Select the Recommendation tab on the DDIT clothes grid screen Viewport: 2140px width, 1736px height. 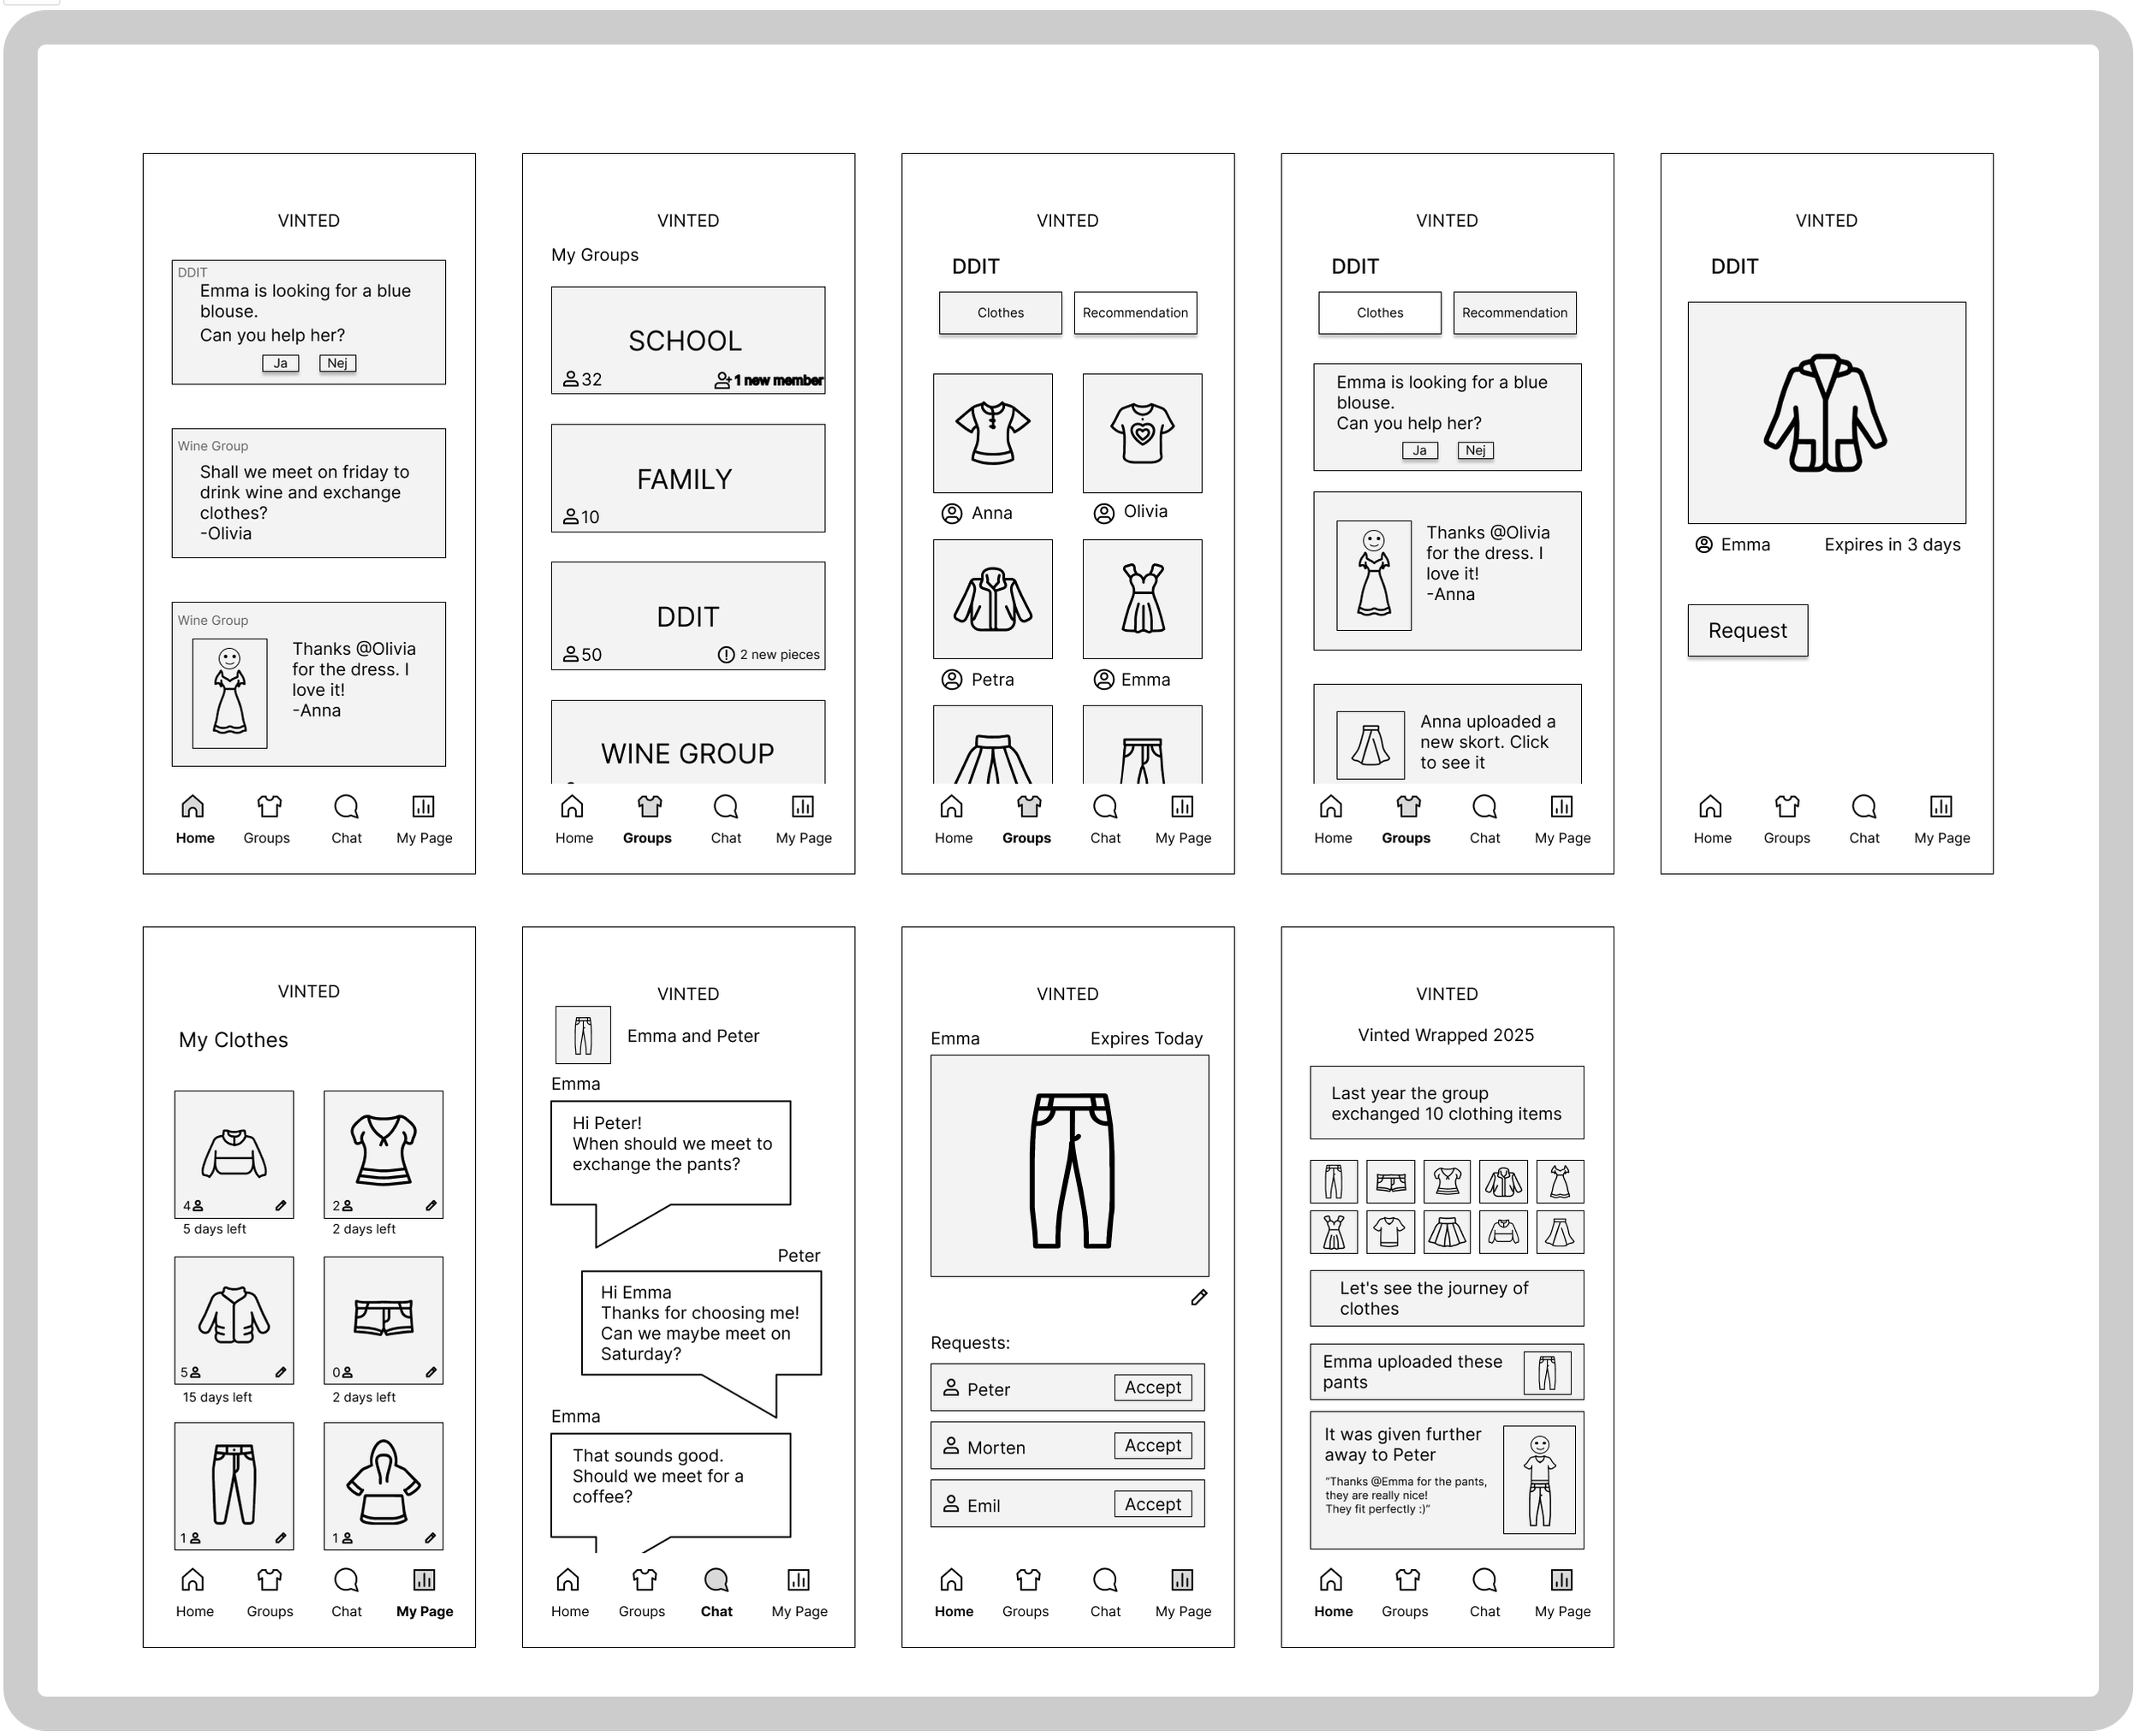1136,313
